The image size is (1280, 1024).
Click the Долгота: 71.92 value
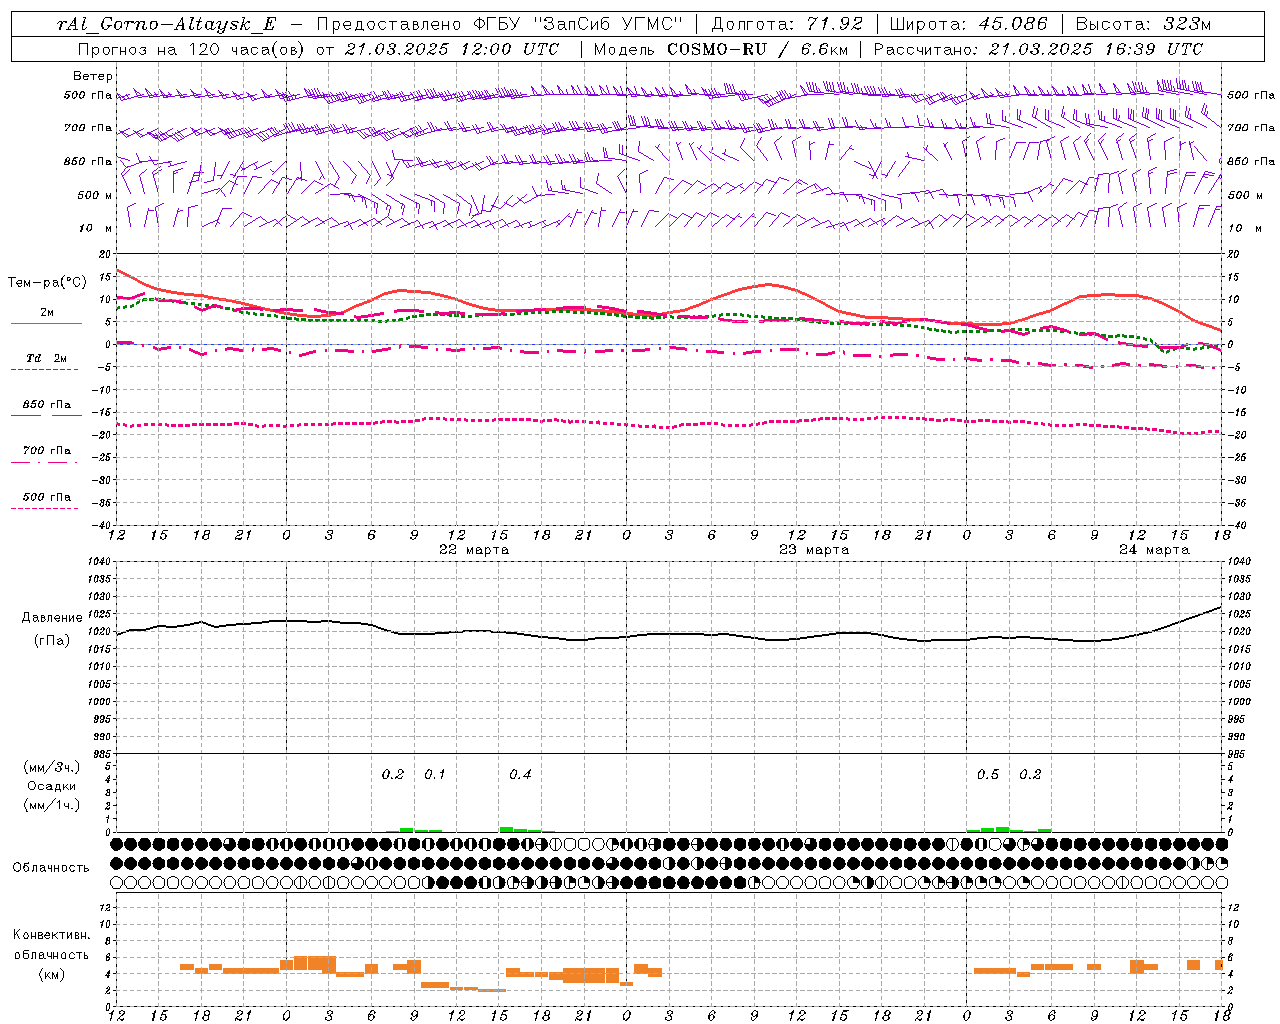click(786, 24)
